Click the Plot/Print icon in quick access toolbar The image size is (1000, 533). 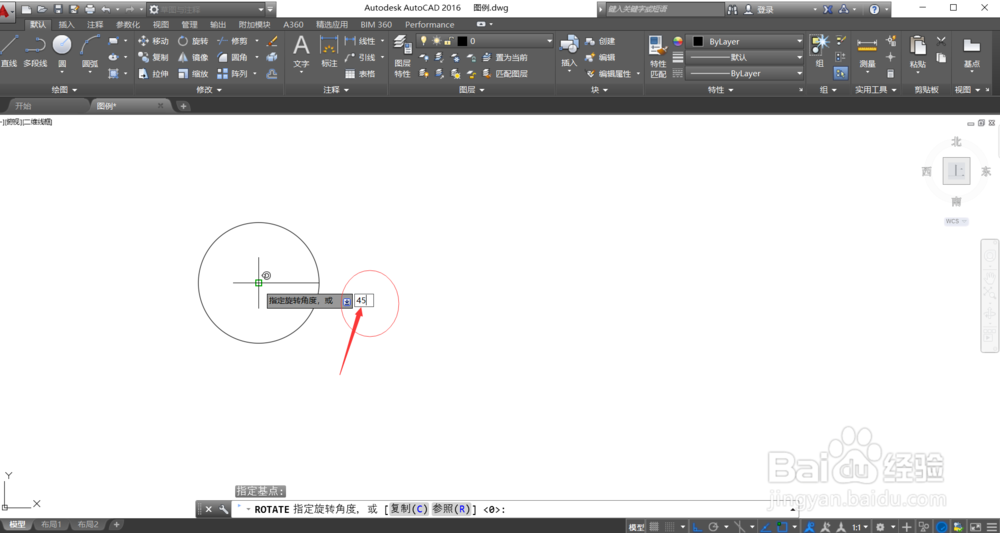[90, 9]
